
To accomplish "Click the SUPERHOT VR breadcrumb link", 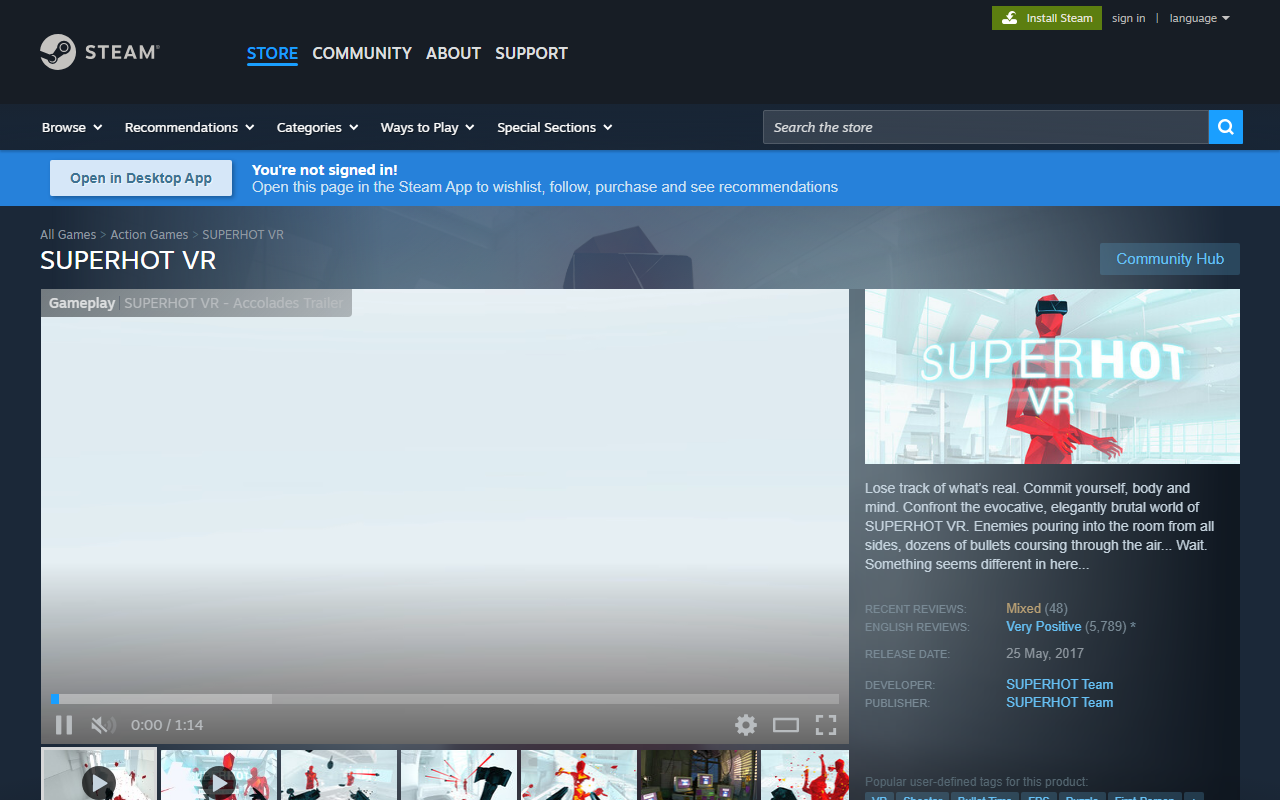I will [243, 235].
